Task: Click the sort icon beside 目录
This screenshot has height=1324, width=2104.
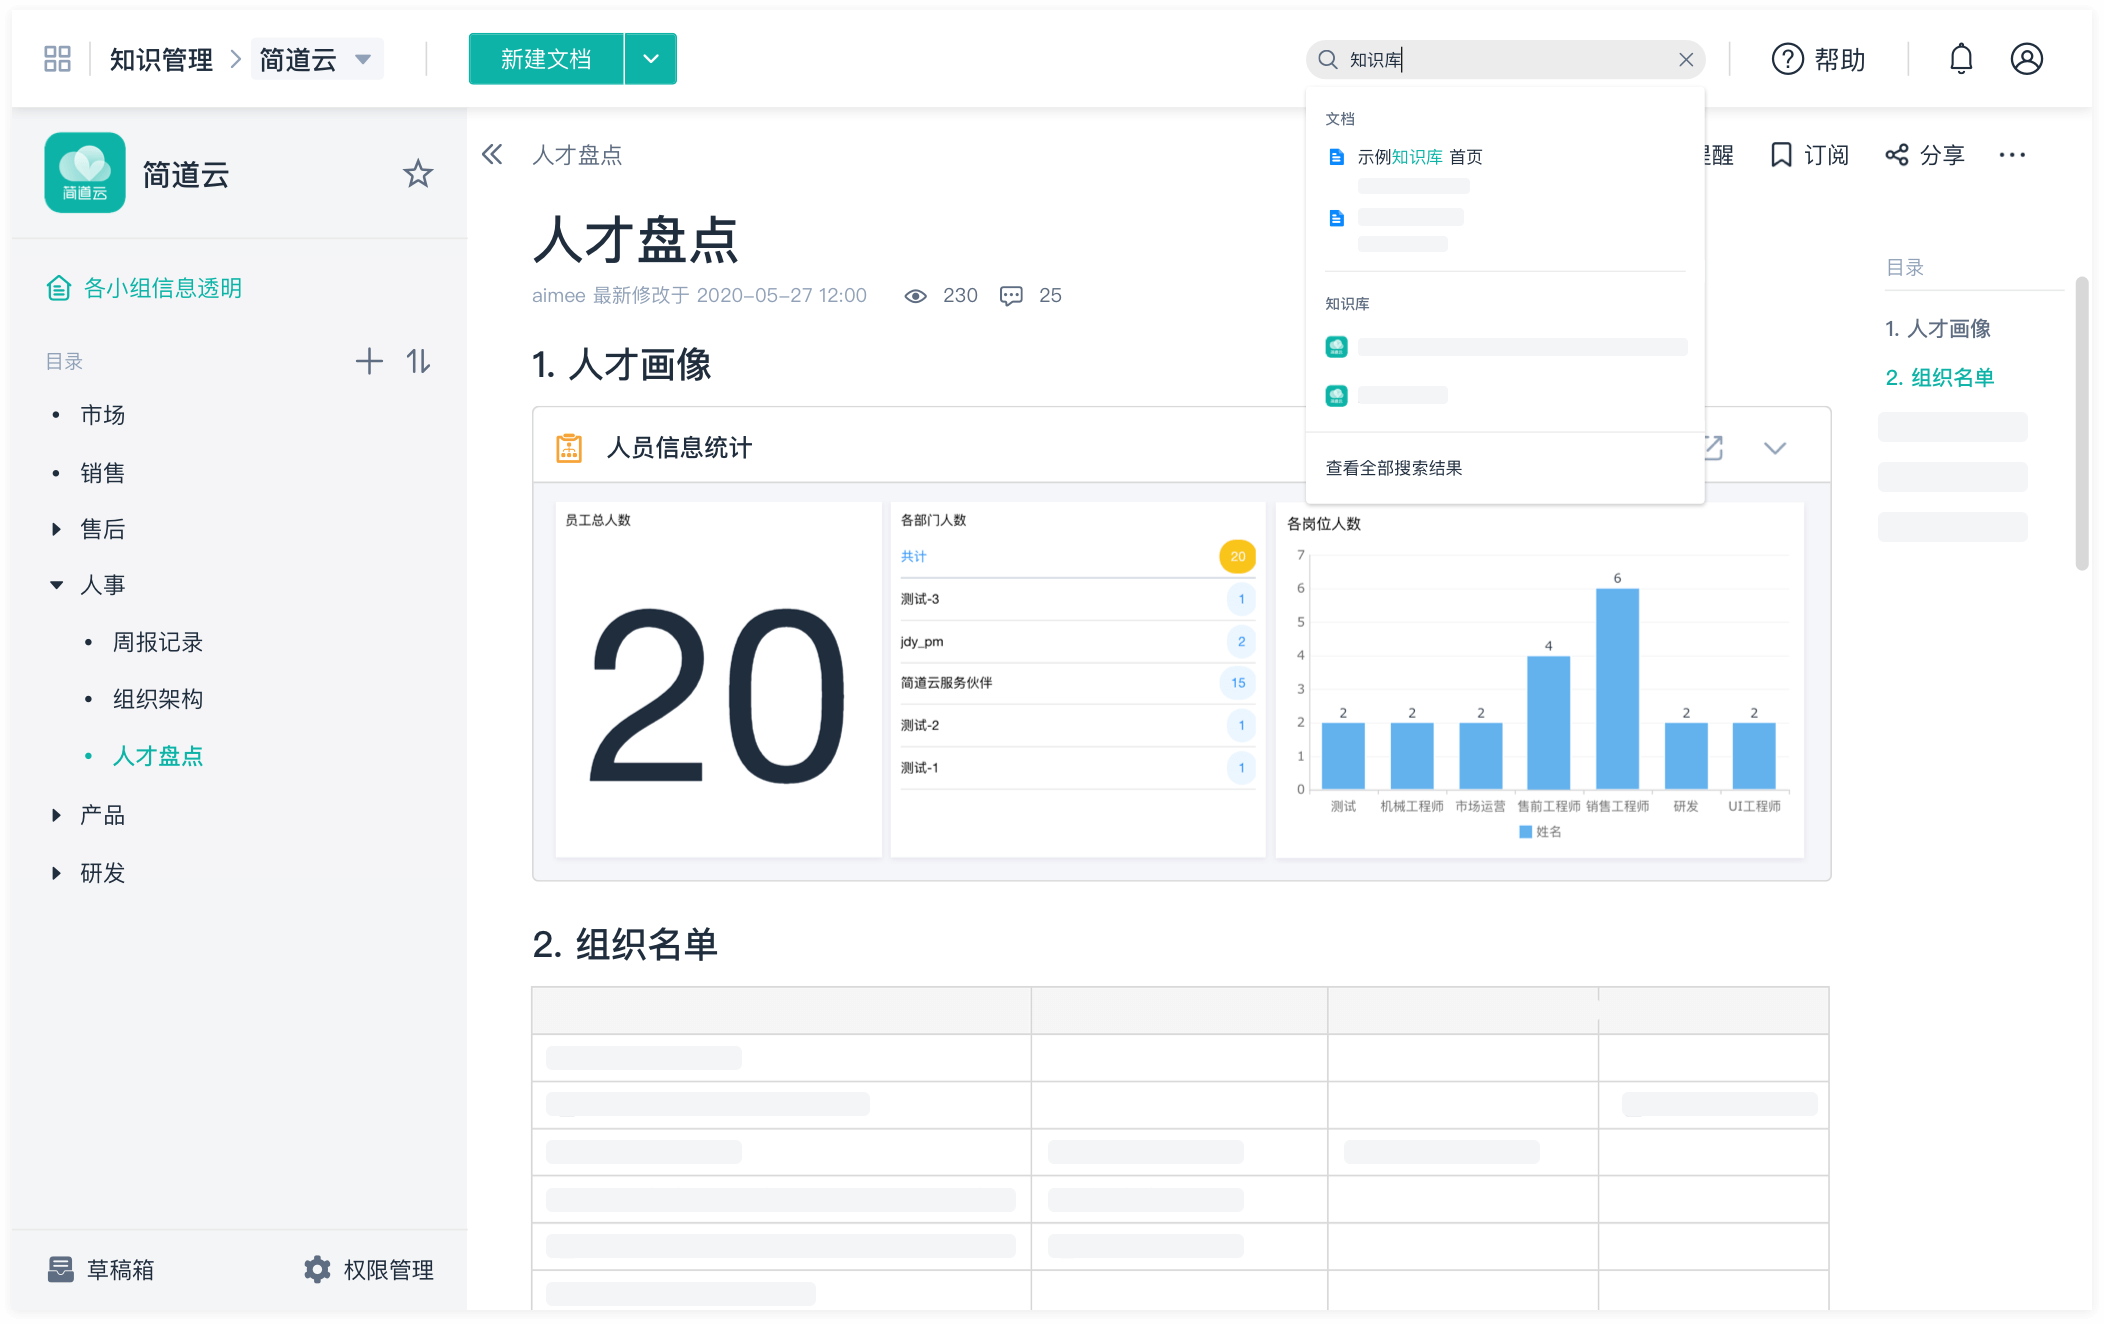Action: (417, 361)
